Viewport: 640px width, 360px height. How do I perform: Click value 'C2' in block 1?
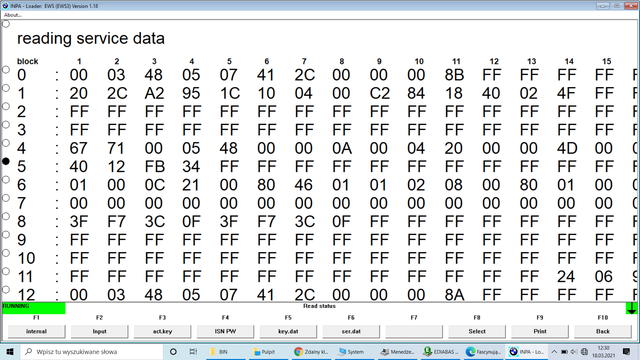tap(379, 93)
